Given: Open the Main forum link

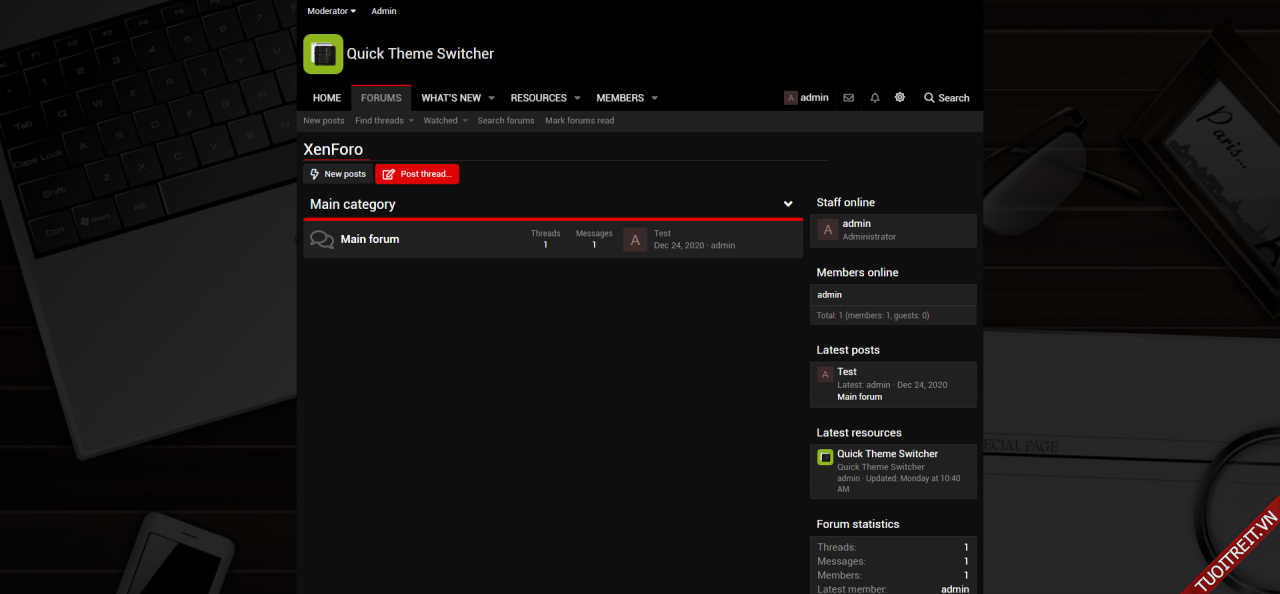Looking at the screenshot, I should point(370,239).
